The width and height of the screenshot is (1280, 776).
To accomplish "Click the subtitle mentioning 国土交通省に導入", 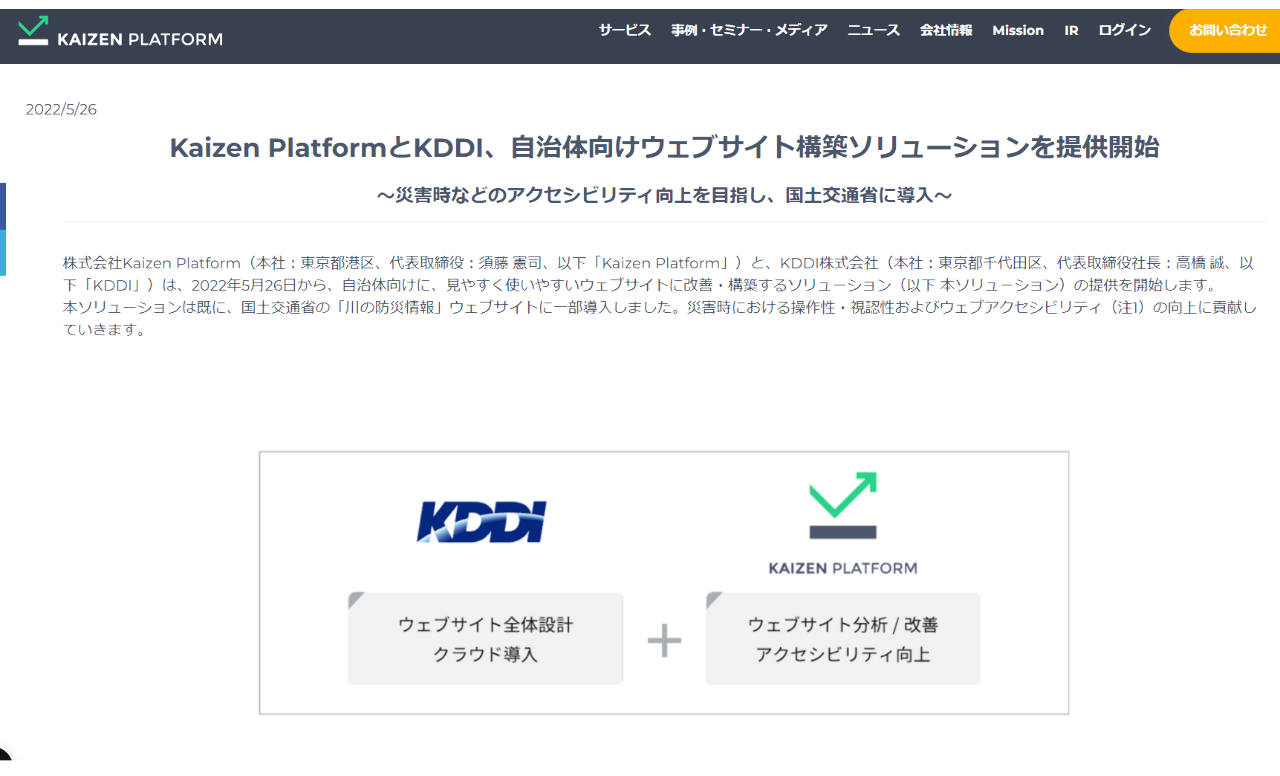I will coord(664,196).
